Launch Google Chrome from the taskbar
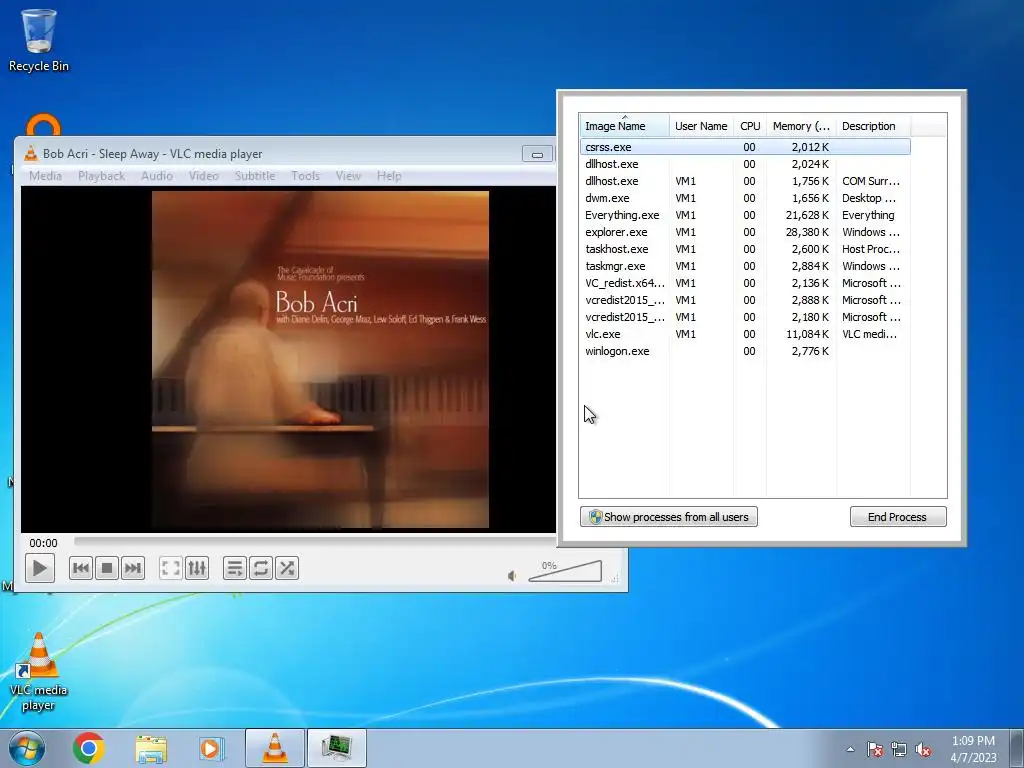 89,748
